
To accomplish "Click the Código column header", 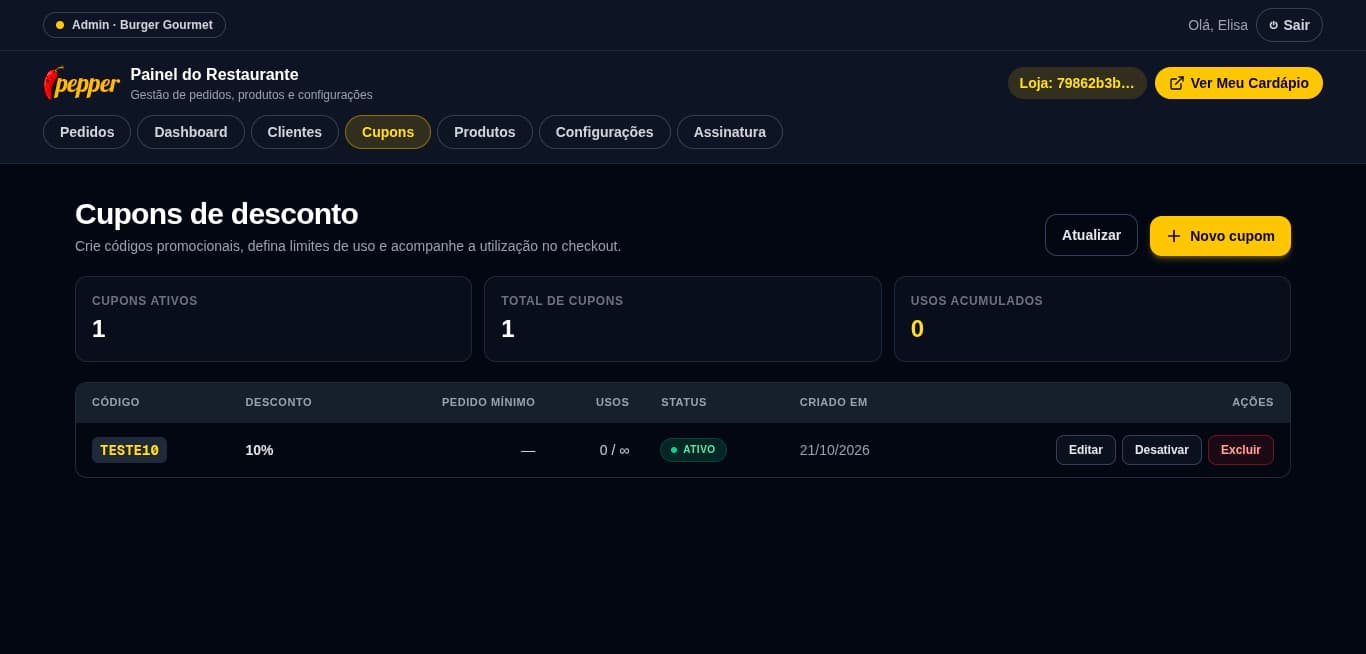I will tap(116, 402).
